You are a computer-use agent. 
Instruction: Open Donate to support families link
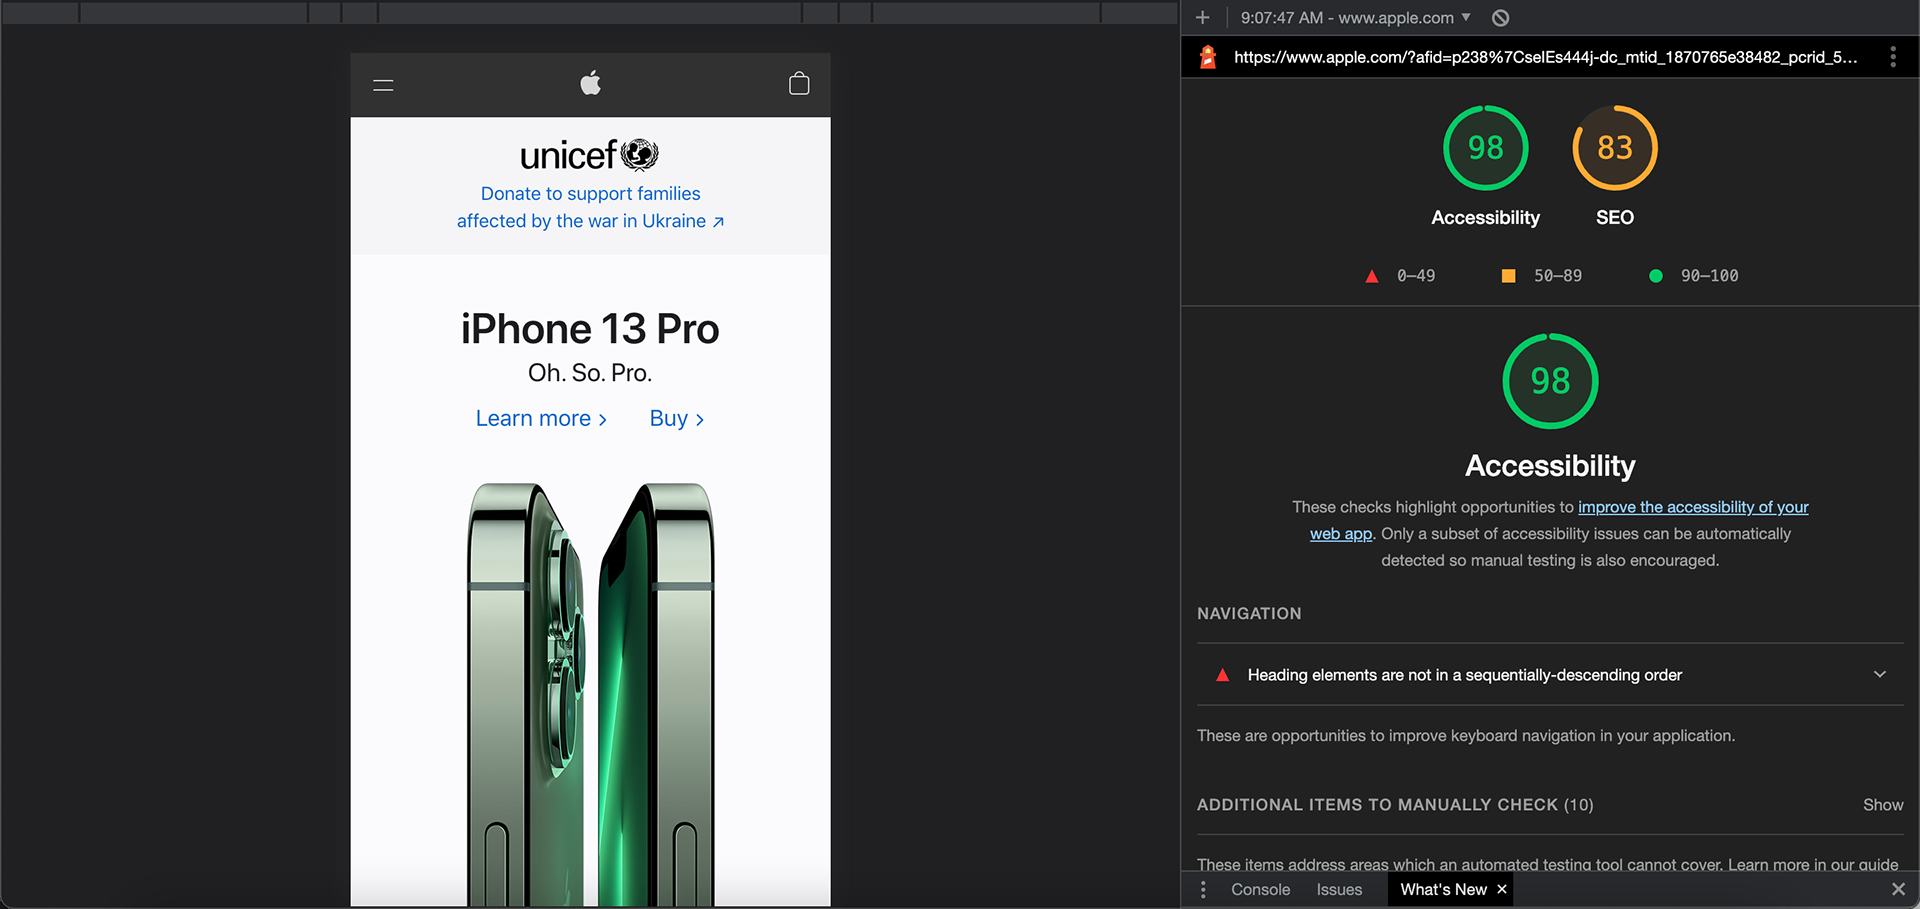point(590,207)
